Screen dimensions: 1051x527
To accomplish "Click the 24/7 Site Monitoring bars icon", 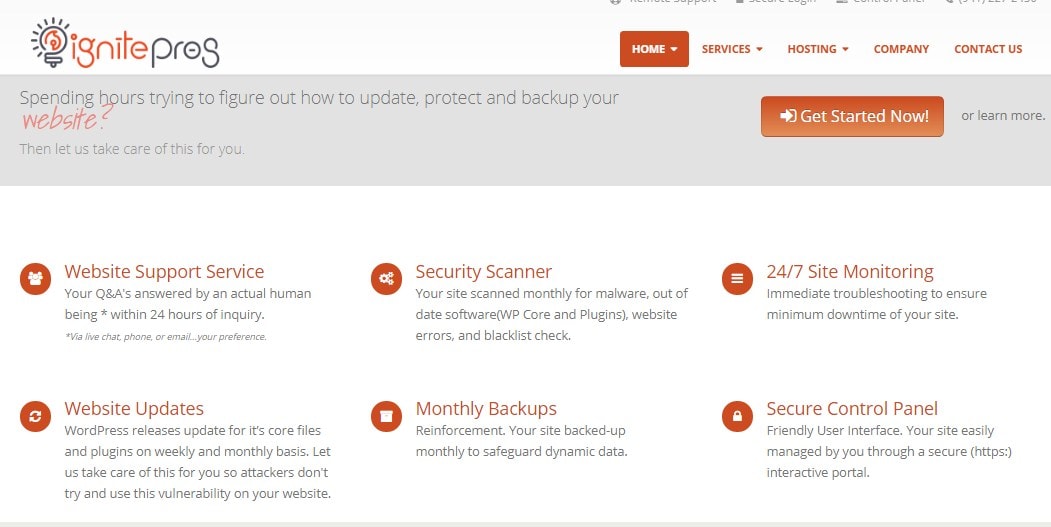I will click(737, 278).
